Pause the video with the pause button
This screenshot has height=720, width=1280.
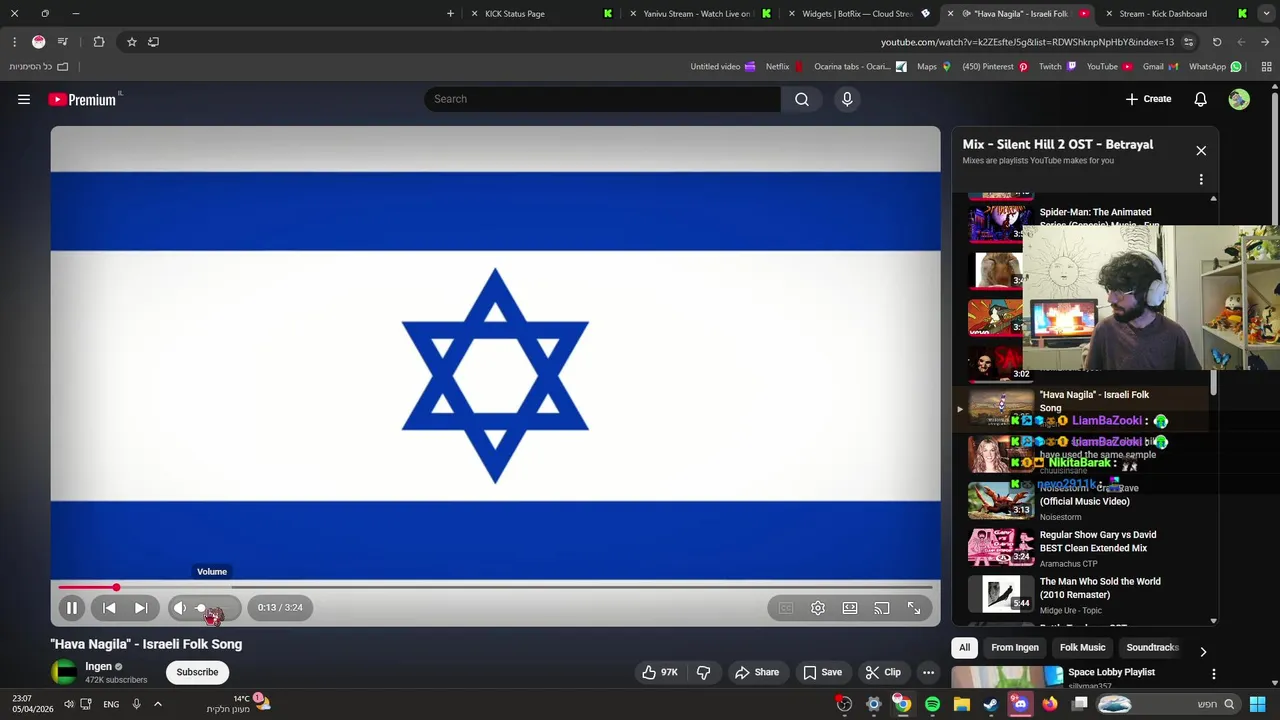click(72, 608)
